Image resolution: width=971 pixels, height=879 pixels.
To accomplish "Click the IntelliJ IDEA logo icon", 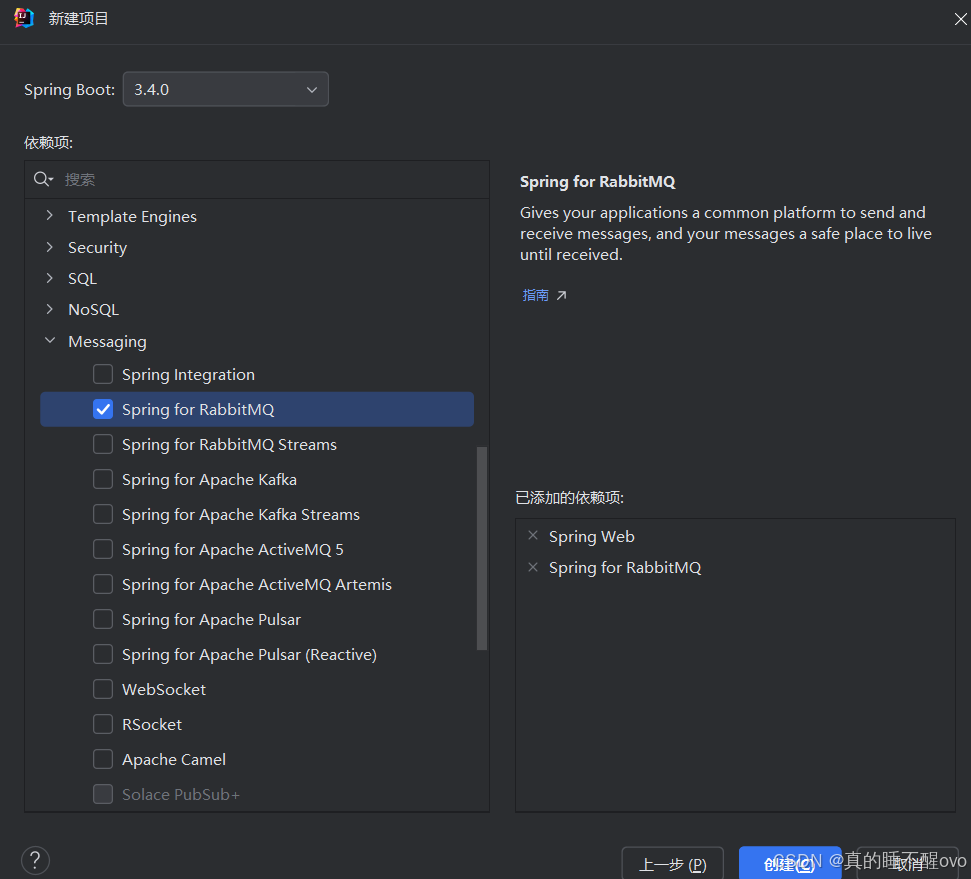I will tap(24, 19).
